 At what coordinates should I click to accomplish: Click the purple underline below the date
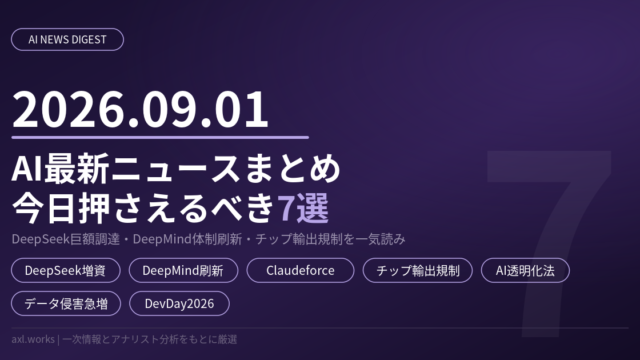coord(160,138)
